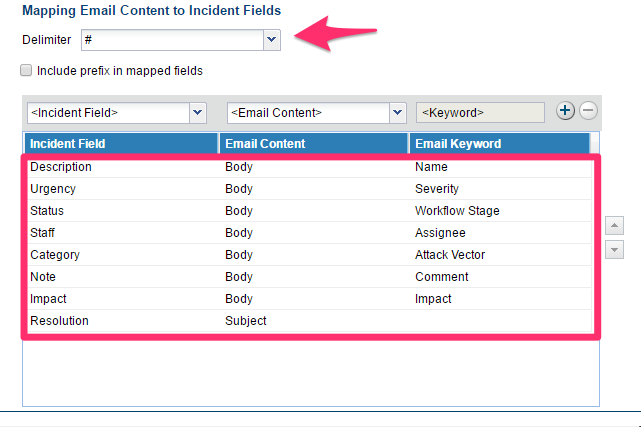Screen dimensions: 641x427
Task: Expand the Email Content dropdown
Action: 397,112
